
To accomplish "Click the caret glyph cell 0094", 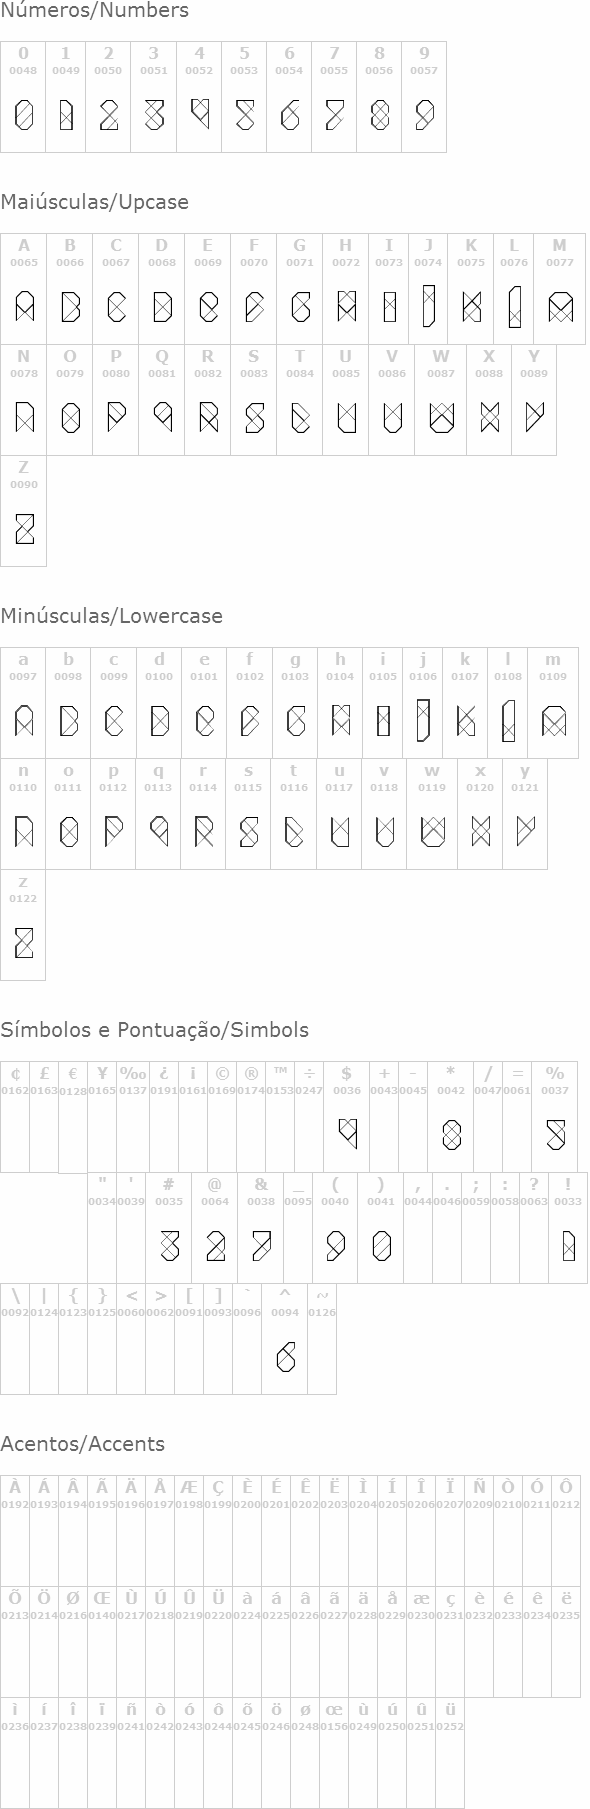I will click(285, 1339).
